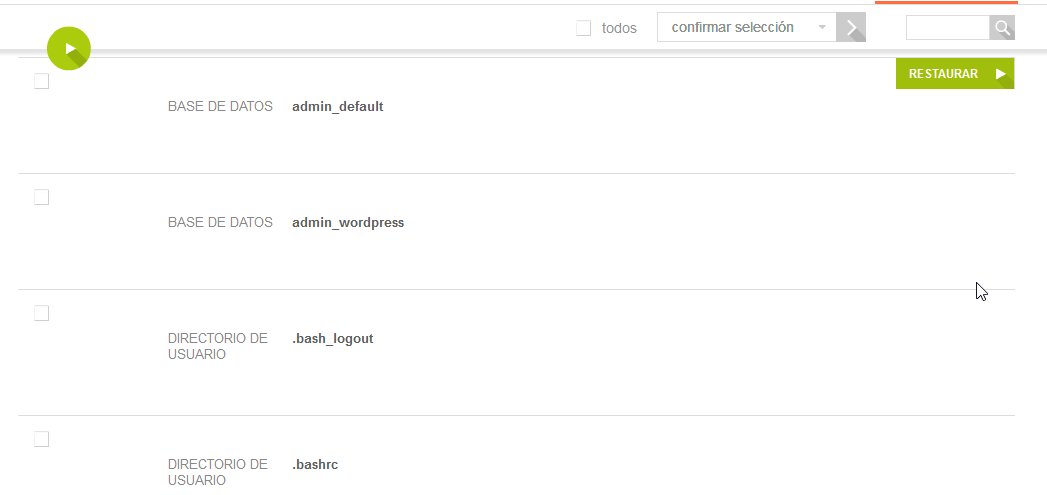The image size is (1047, 495).
Task: Focus the search input field
Action: pos(948,28)
